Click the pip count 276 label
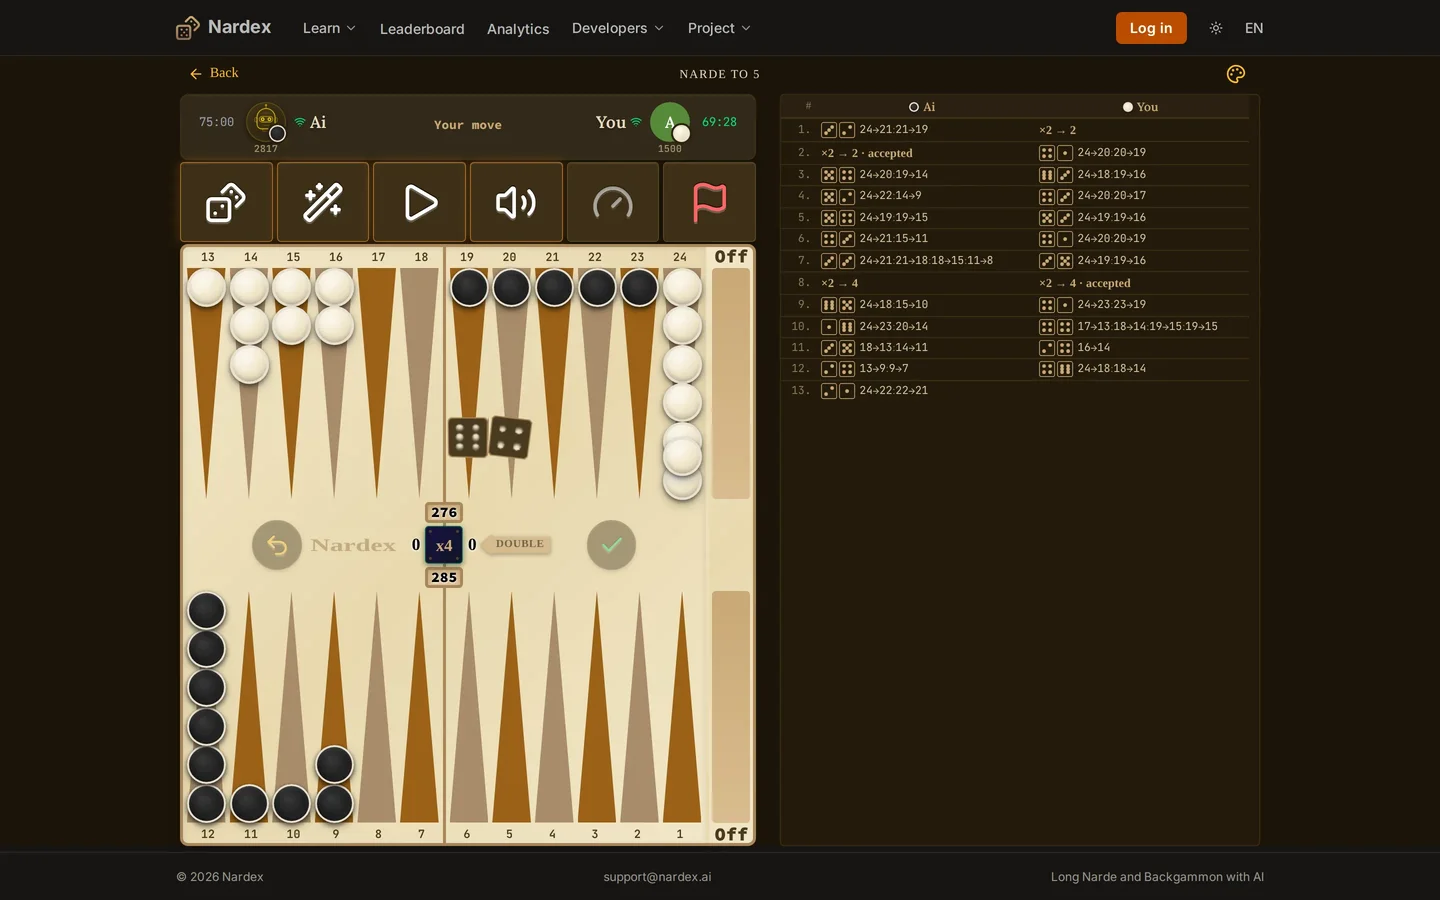Screen dimensions: 1440x900 coord(444,512)
